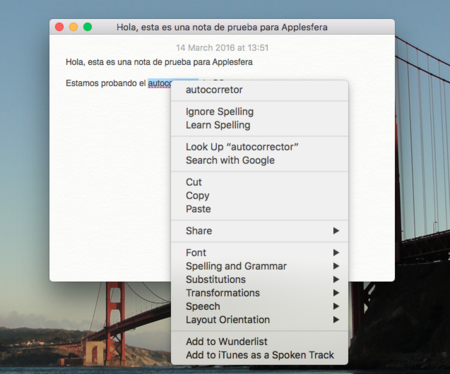Image resolution: width=450 pixels, height=374 pixels.
Task: Open the Speech submenu
Action: pyautogui.click(x=259, y=306)
